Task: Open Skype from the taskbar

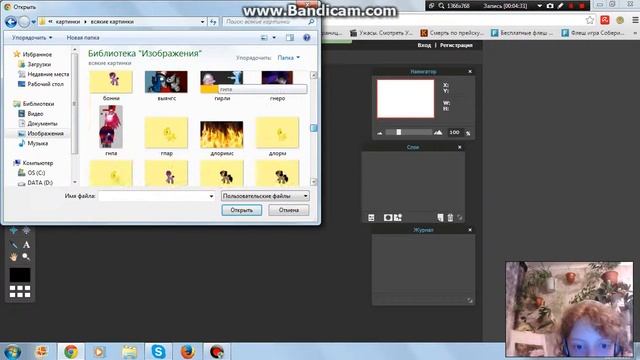Action: (158, 351)
